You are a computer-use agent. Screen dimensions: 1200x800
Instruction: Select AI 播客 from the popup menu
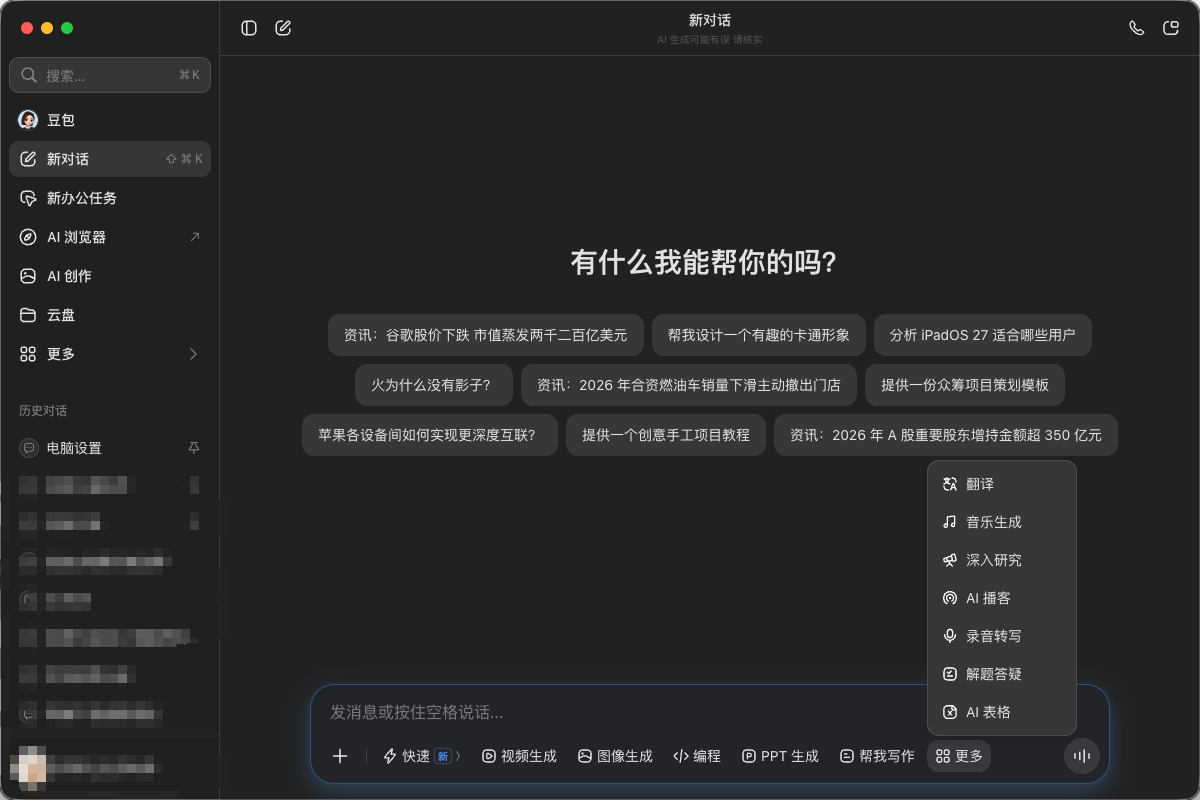(x=1002, y=598)
